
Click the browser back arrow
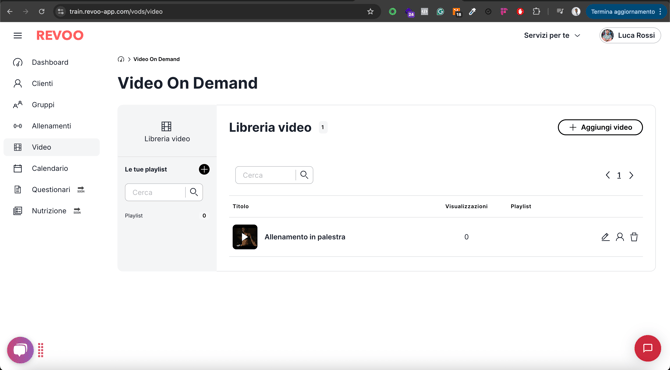10,12
